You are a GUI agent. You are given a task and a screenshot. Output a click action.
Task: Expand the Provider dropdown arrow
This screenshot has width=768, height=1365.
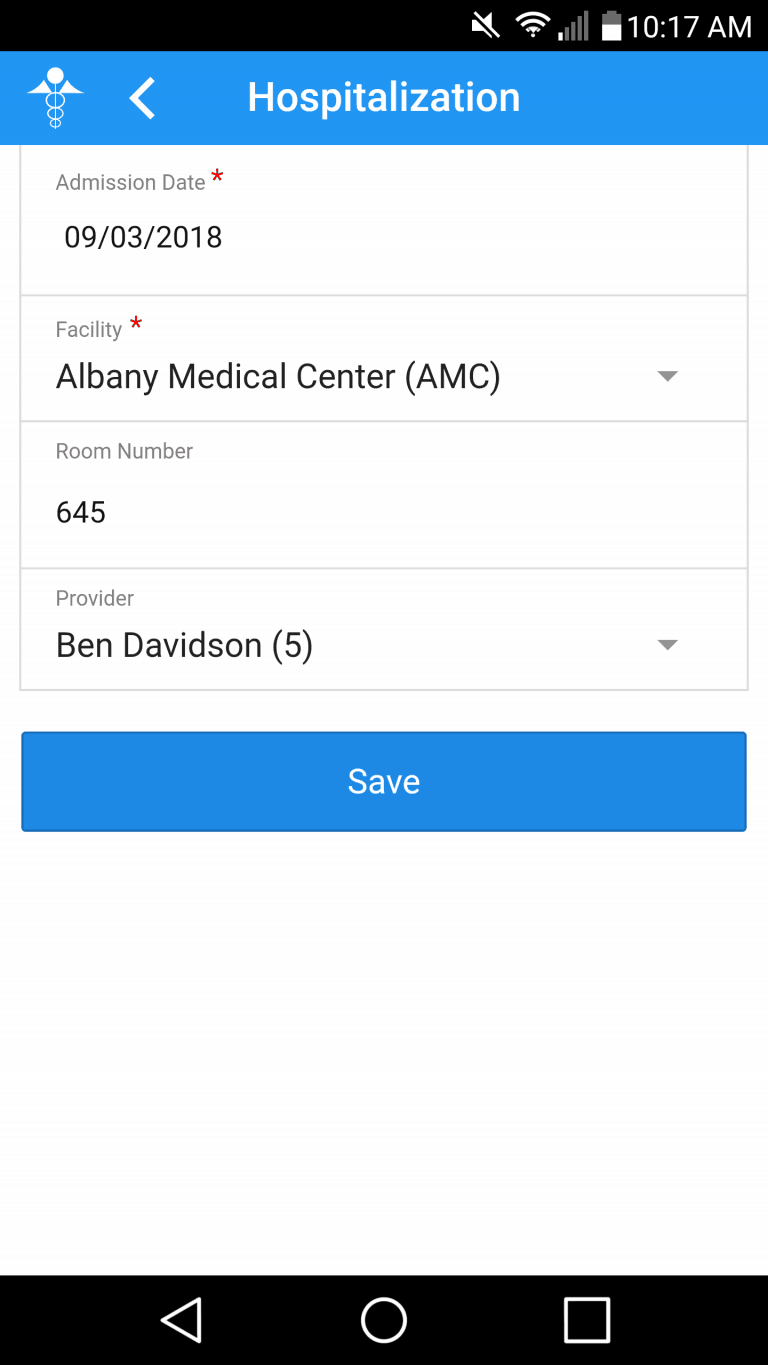pos(667,645)
